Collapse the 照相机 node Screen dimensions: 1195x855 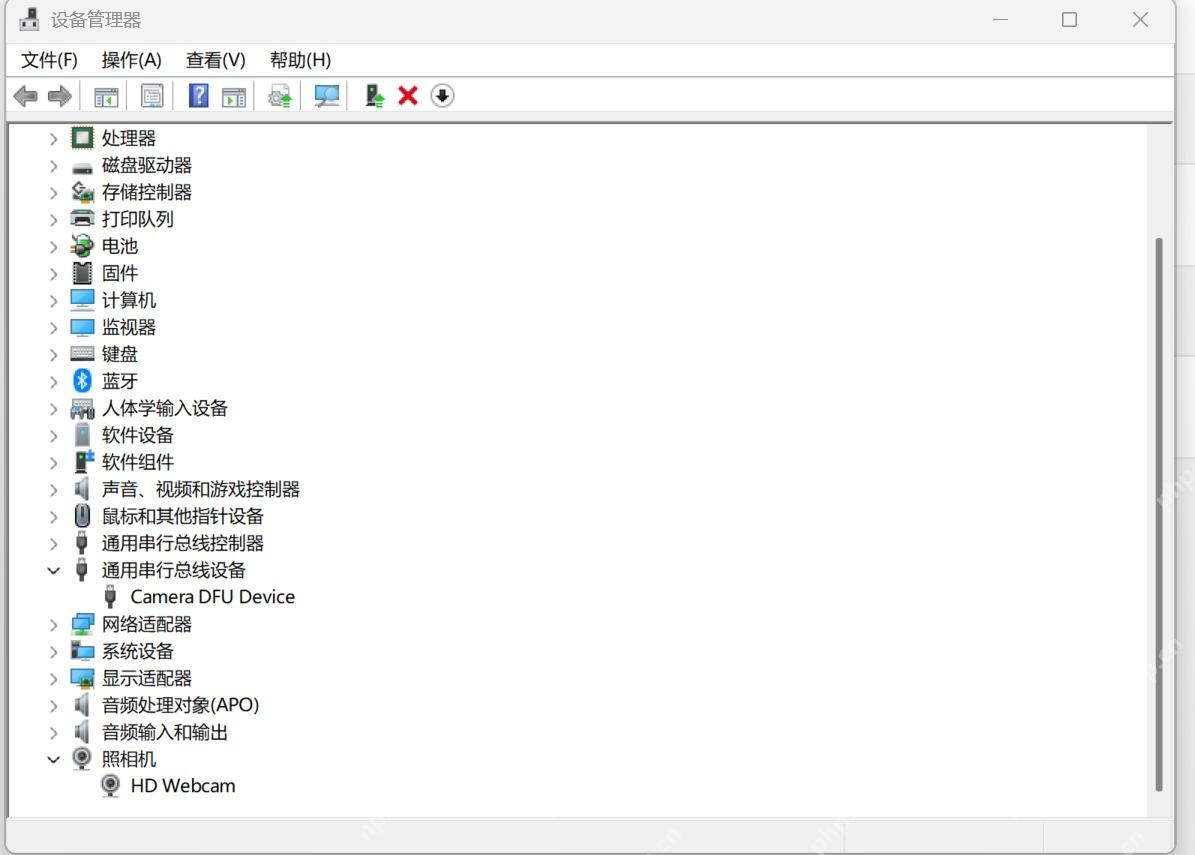[53, 760]
